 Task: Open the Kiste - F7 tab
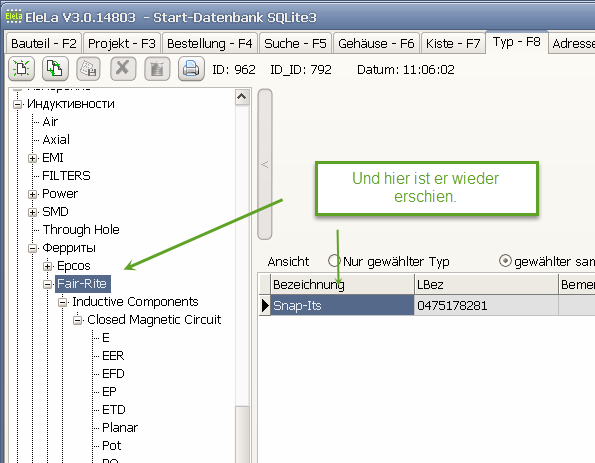coord(453,43)
